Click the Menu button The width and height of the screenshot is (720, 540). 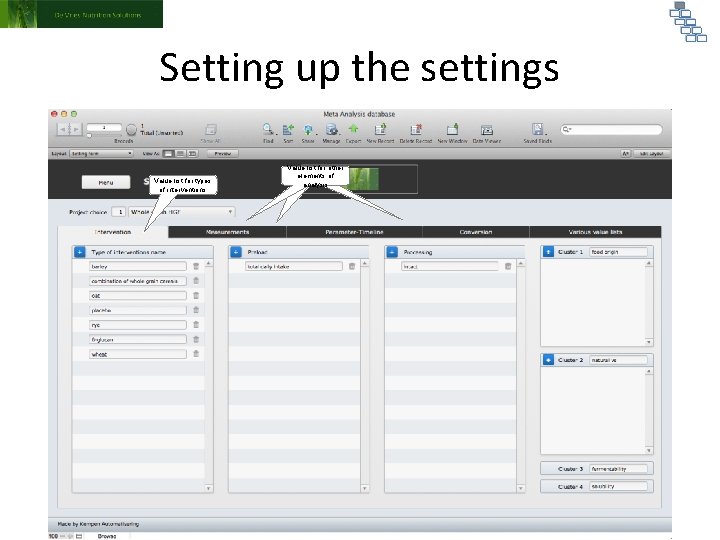click(106, 182)
